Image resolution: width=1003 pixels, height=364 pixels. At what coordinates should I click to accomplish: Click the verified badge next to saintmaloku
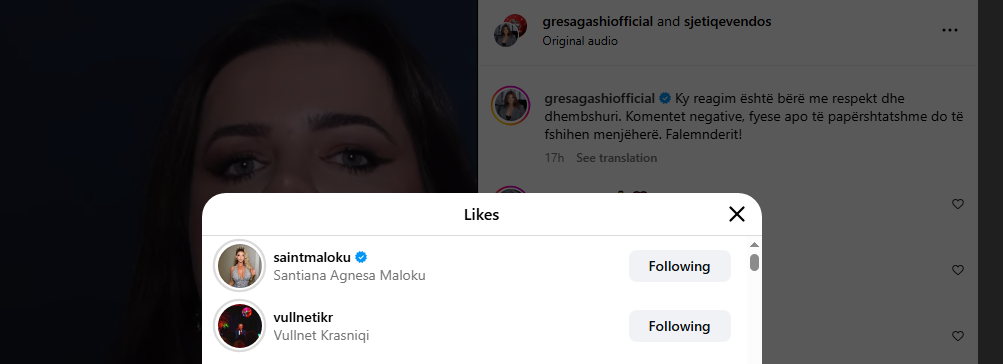point(361,258)
